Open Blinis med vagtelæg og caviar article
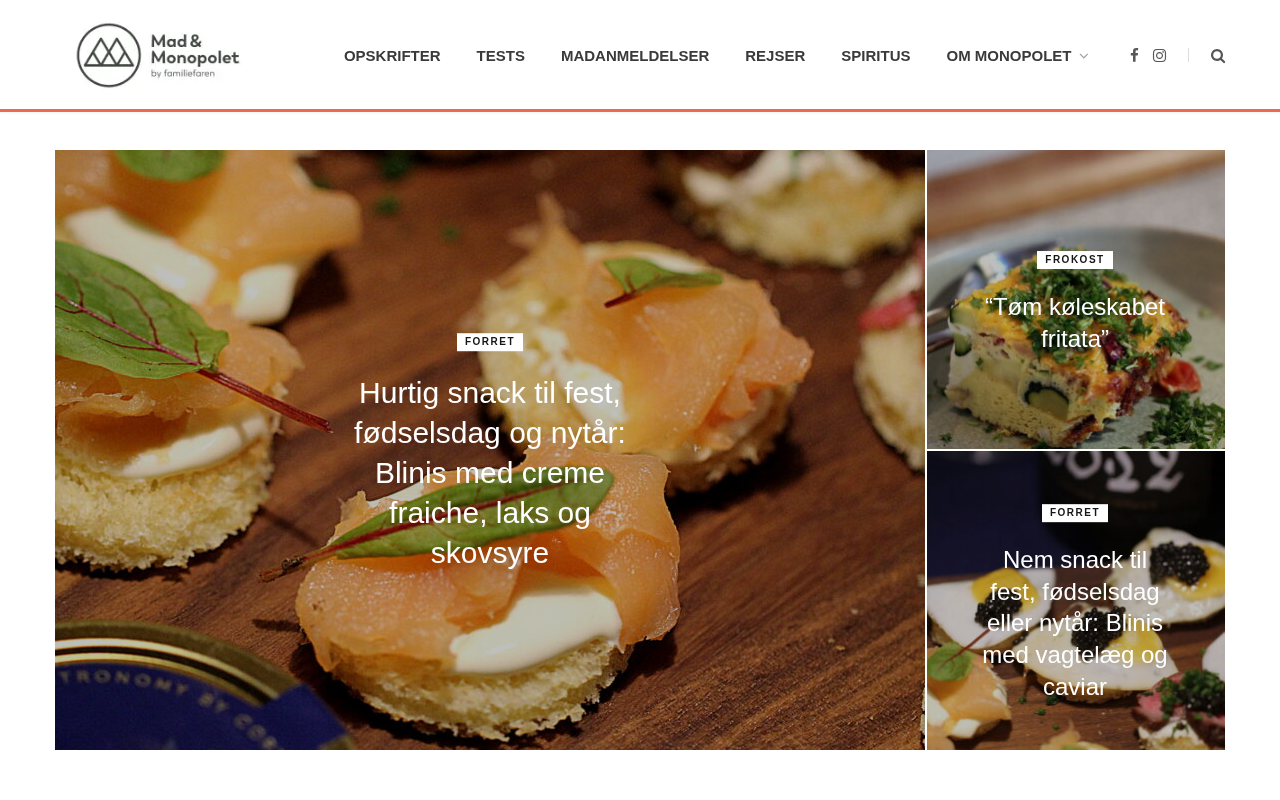 tap(1075, 623)
